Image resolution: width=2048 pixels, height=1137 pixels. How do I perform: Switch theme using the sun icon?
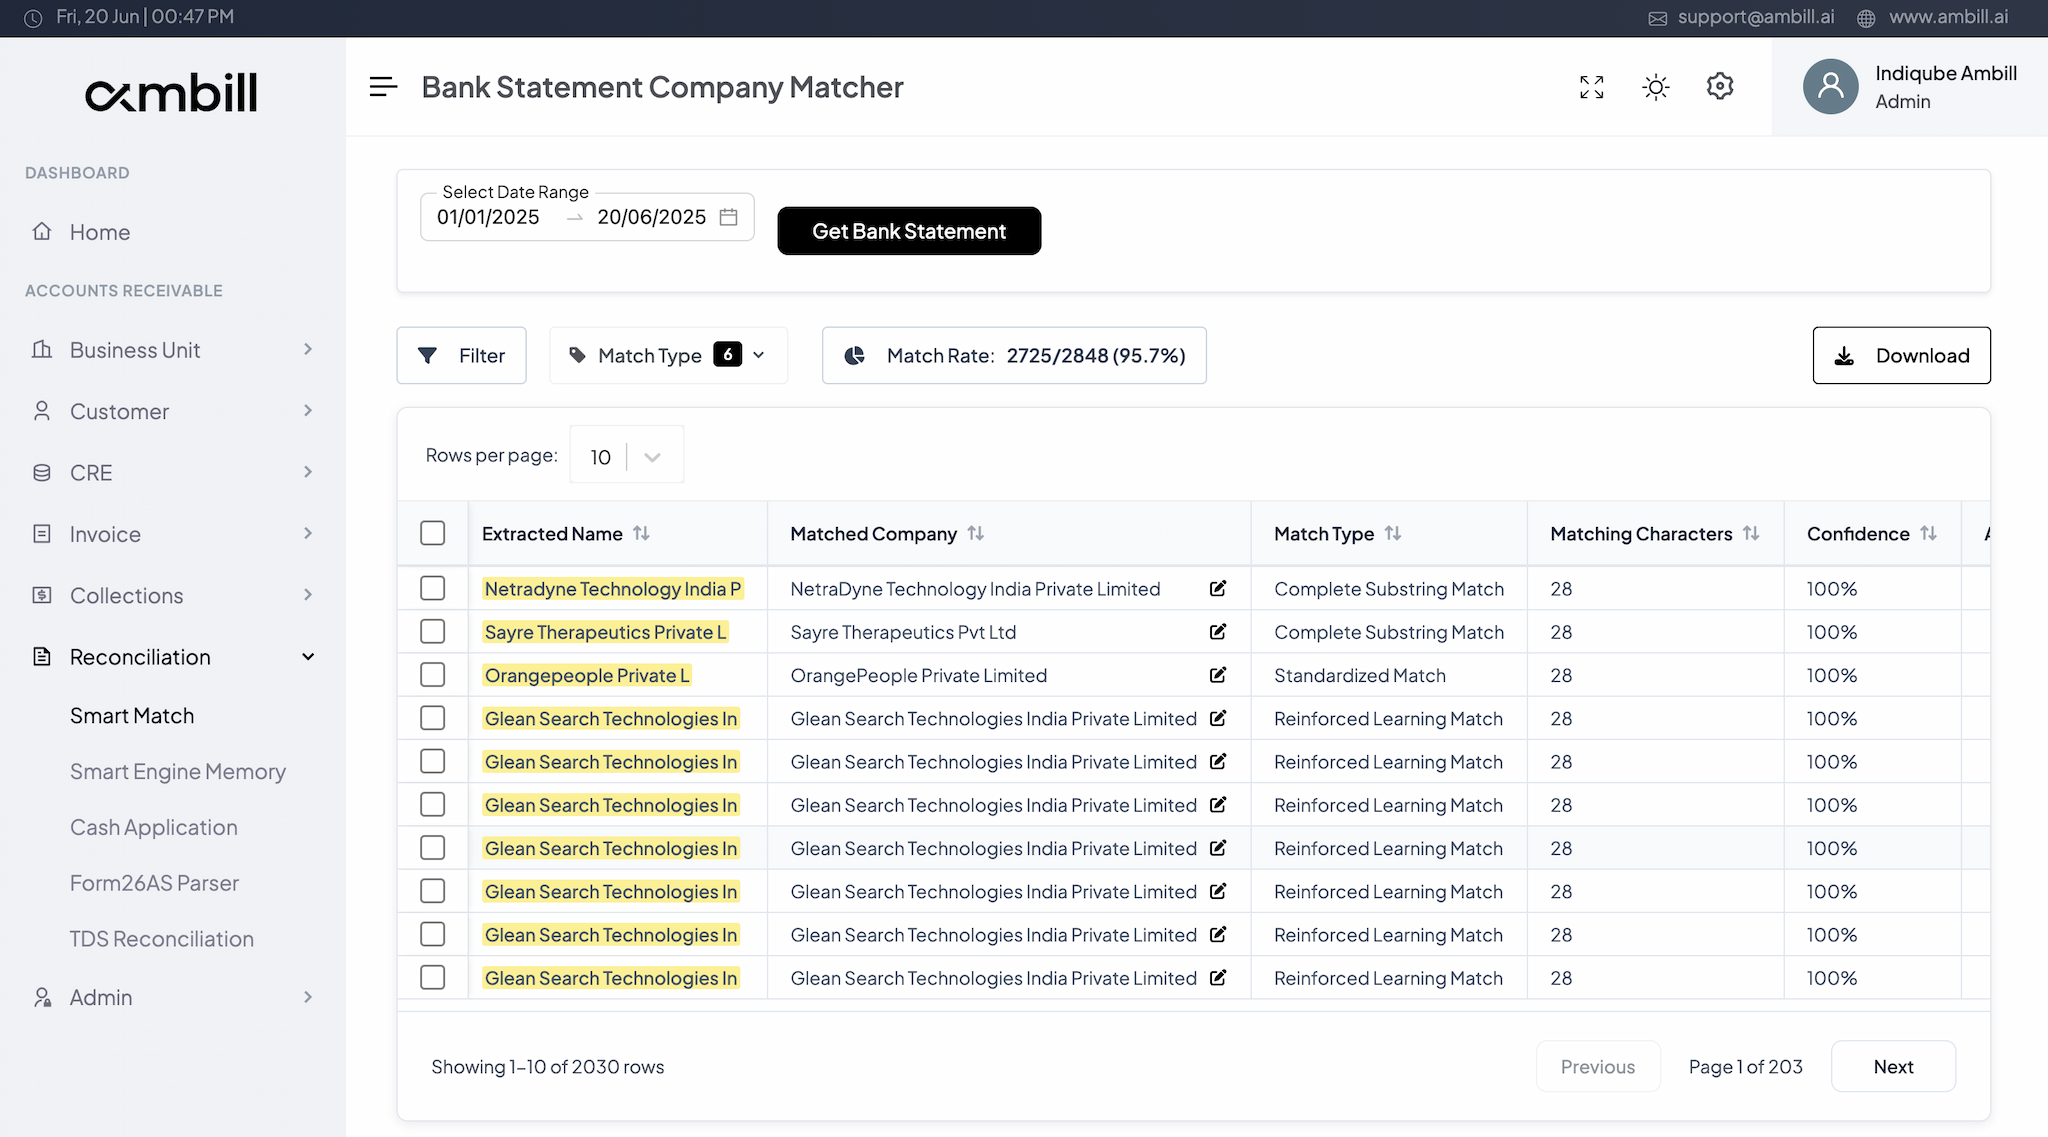tap(1656, 87)
